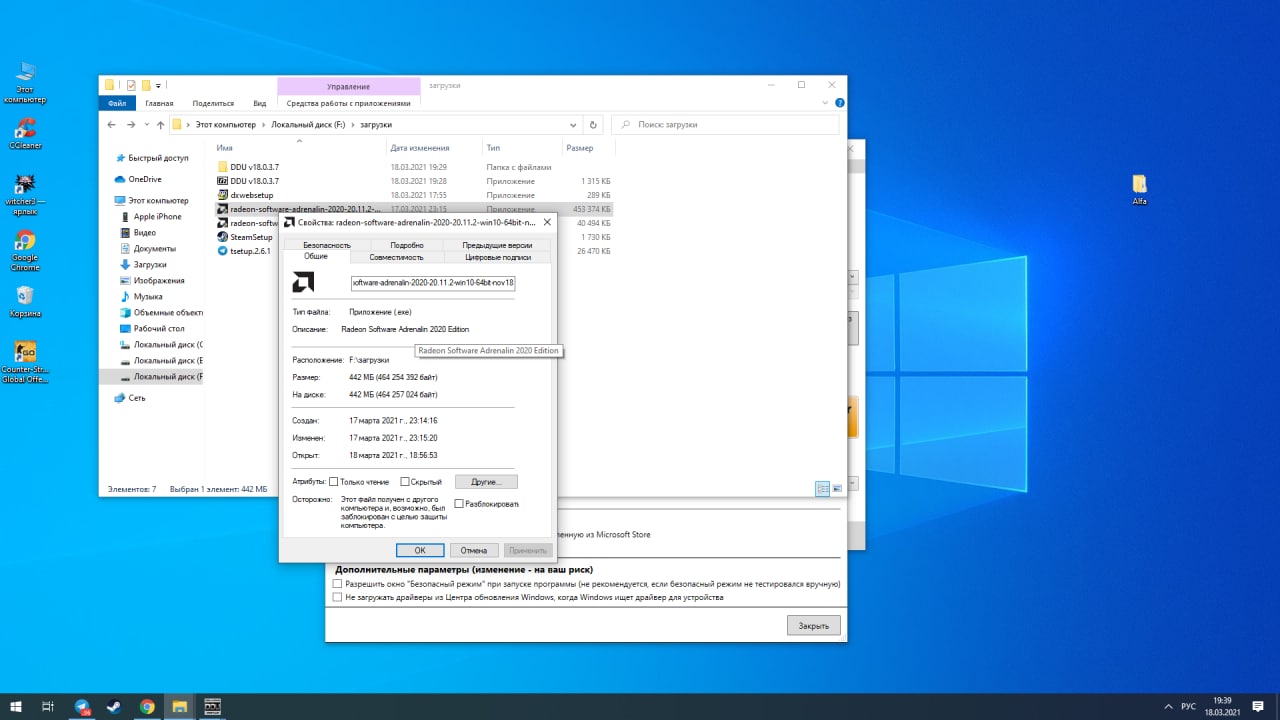Switch to the Безопасность properties tab
The height and width of the screenshot is (720, 1280).
coord(327,245)
